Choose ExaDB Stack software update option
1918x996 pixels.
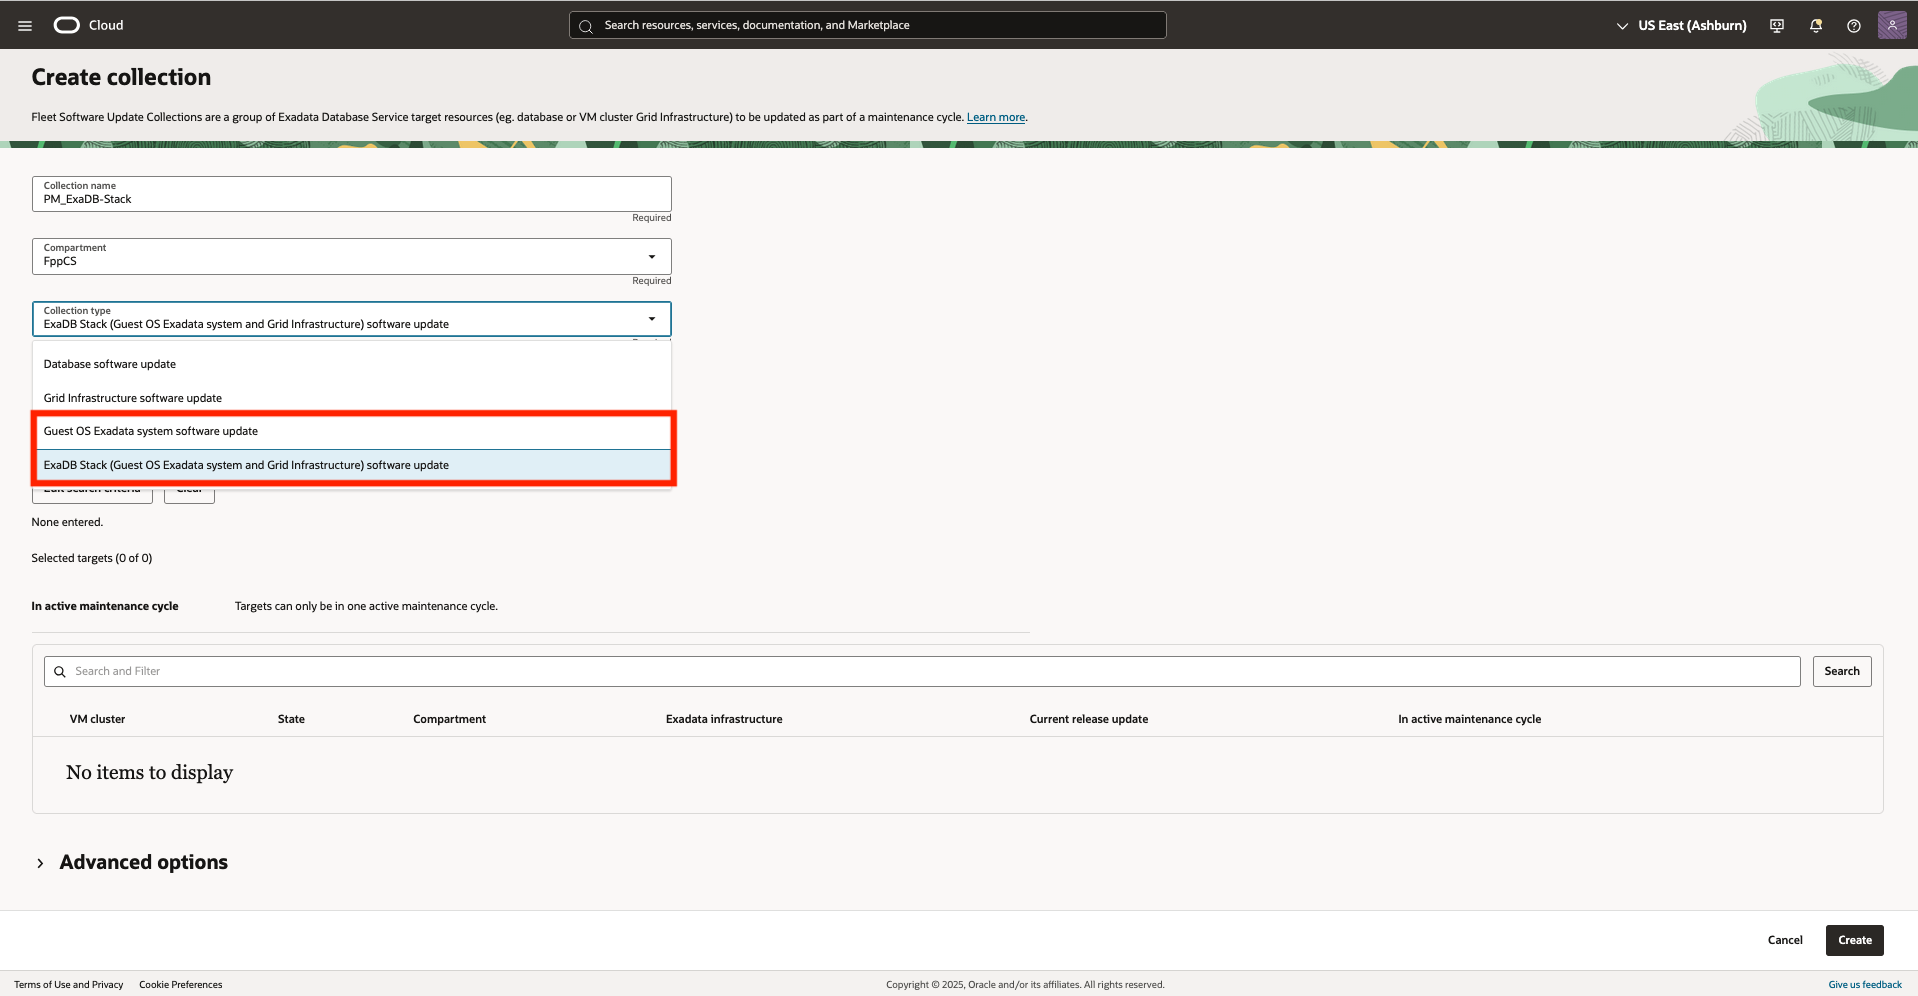pyautogui.click(x=352, y=465)
